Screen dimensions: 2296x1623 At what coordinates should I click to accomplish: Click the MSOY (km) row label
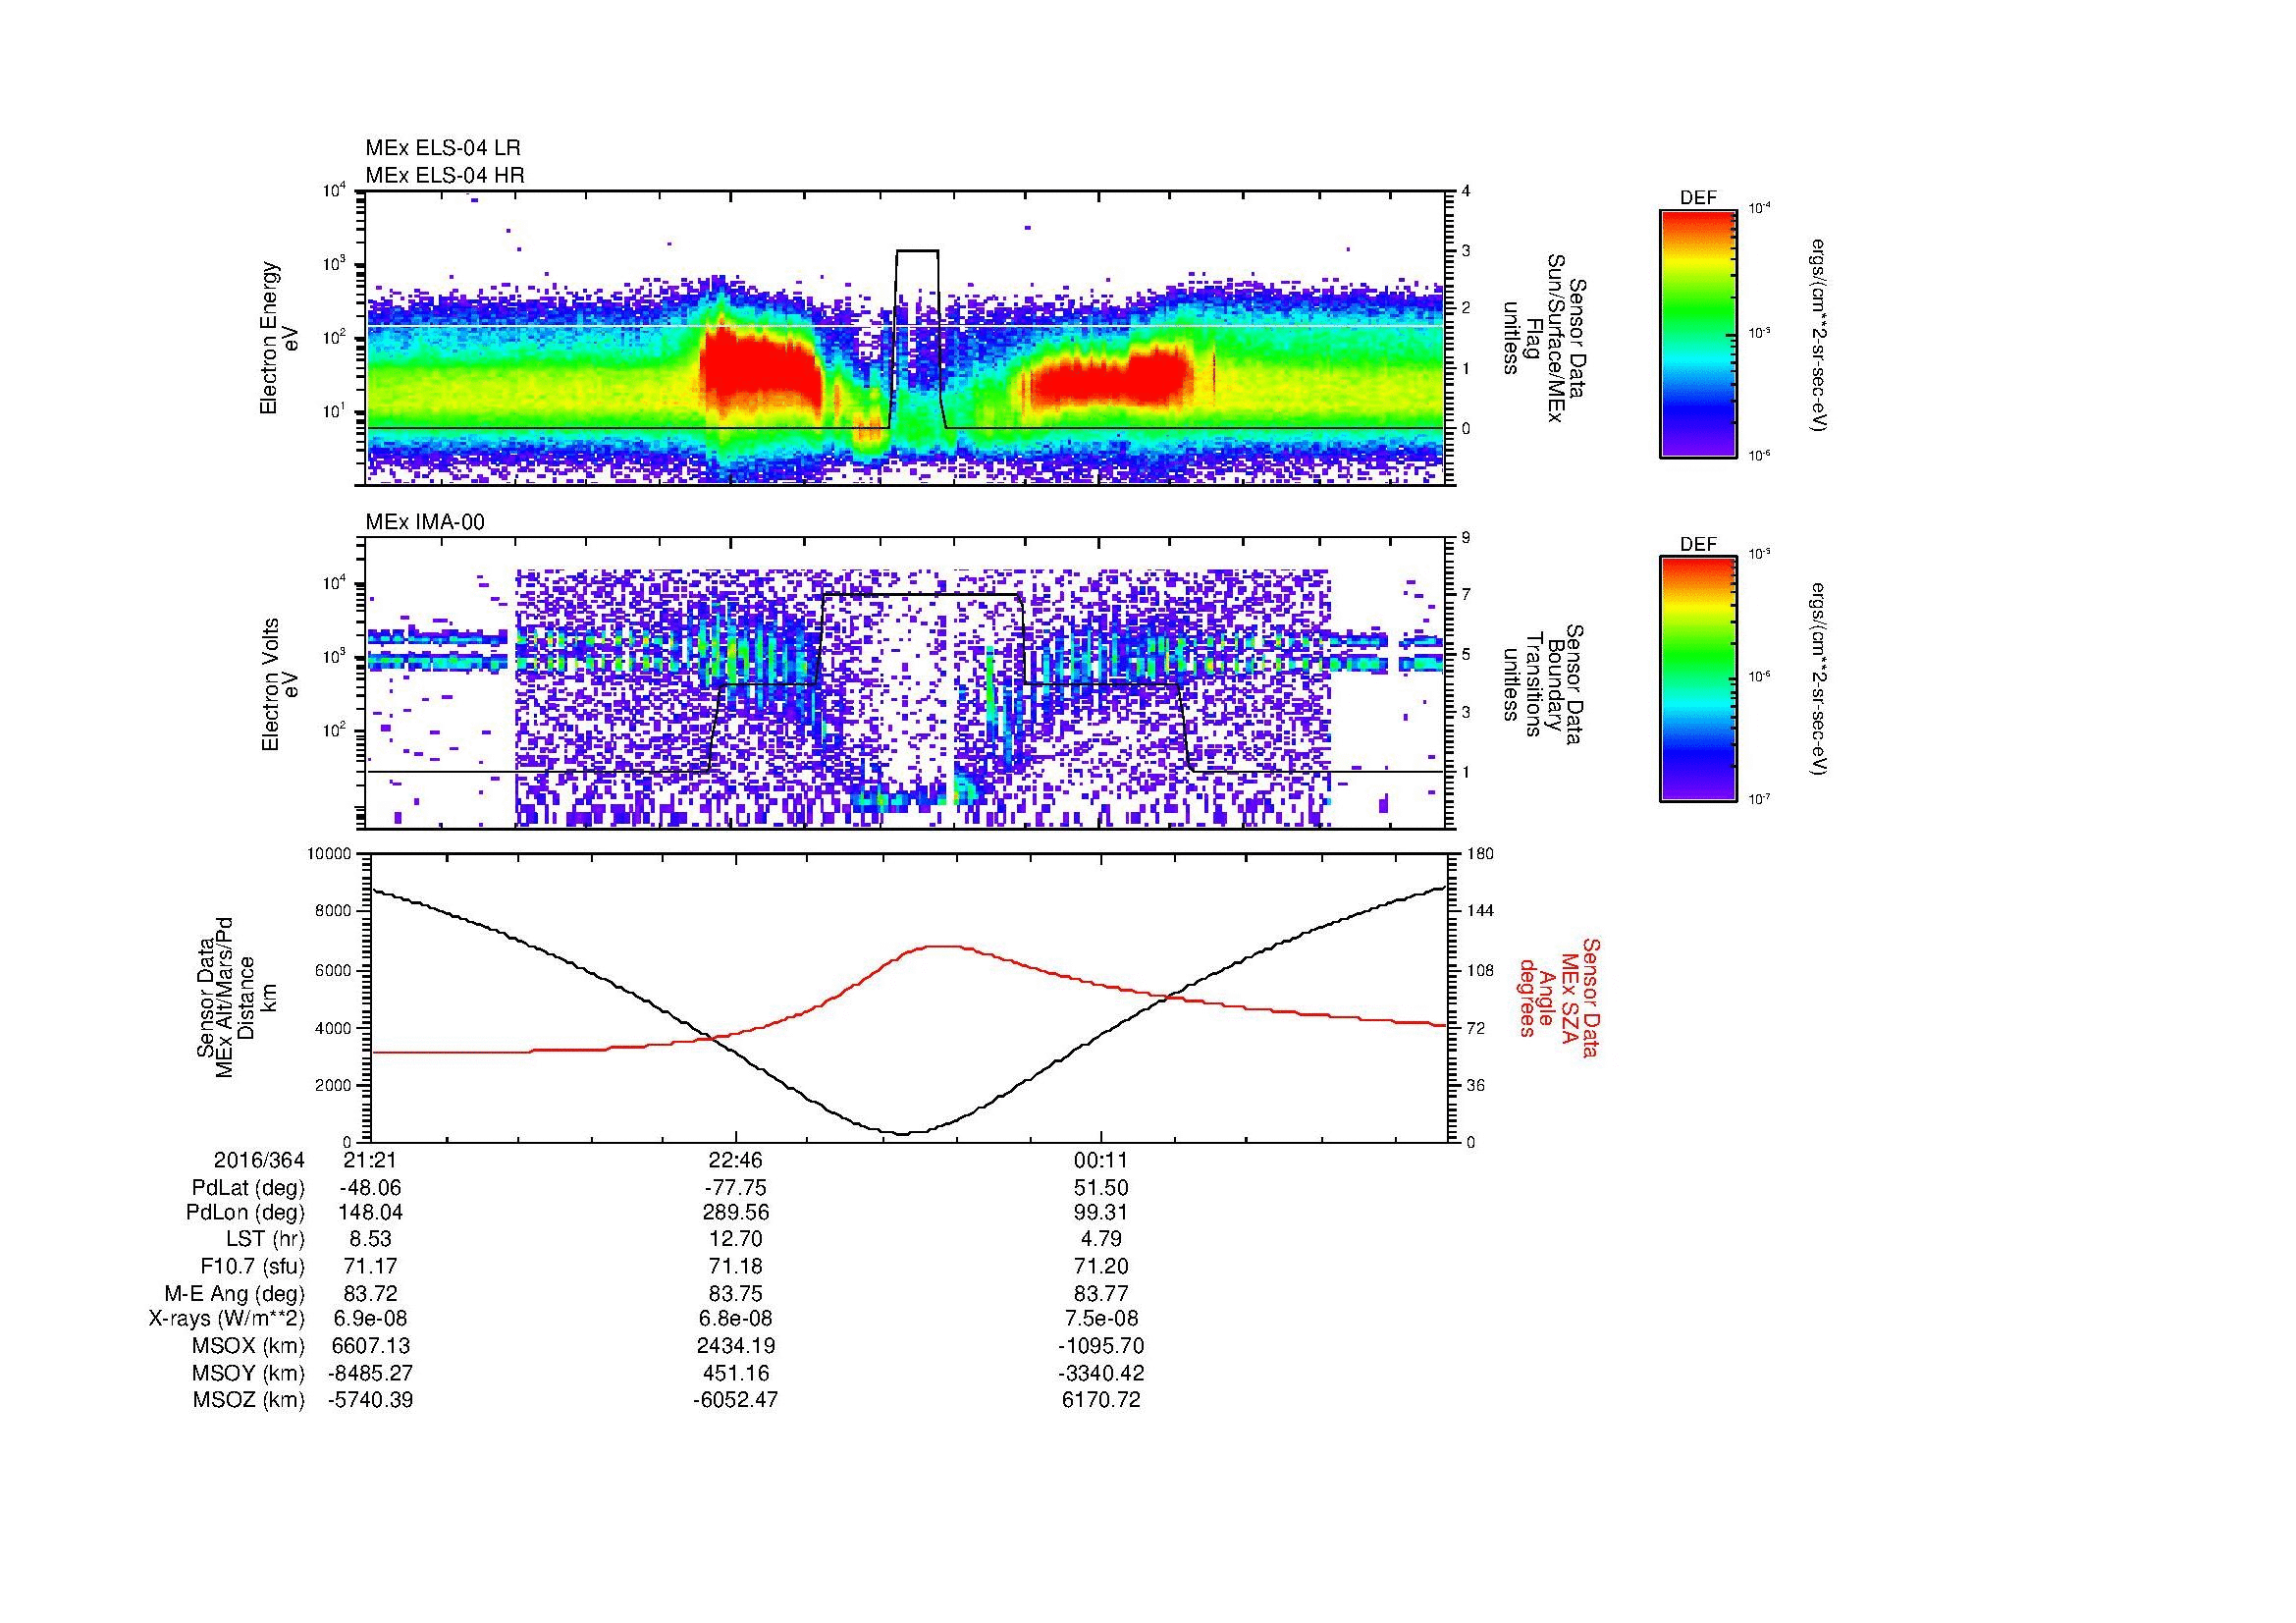(x=248, y=1373)
